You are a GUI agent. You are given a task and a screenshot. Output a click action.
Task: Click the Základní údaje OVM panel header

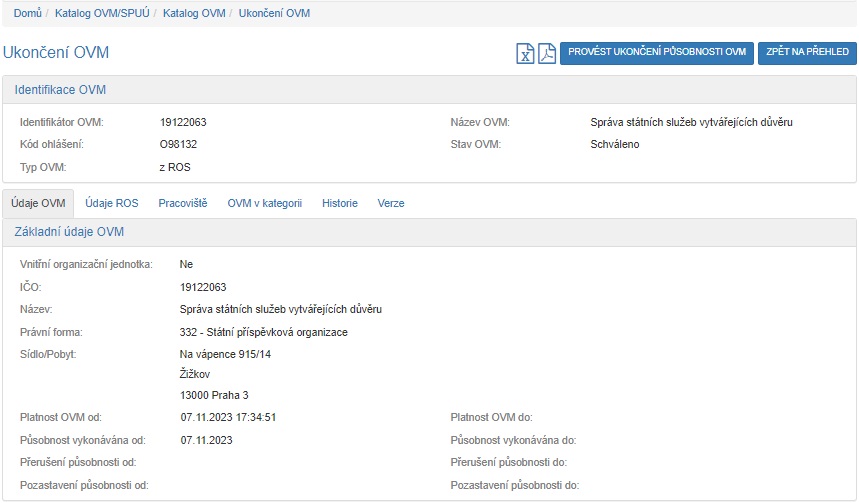(69, 232)
